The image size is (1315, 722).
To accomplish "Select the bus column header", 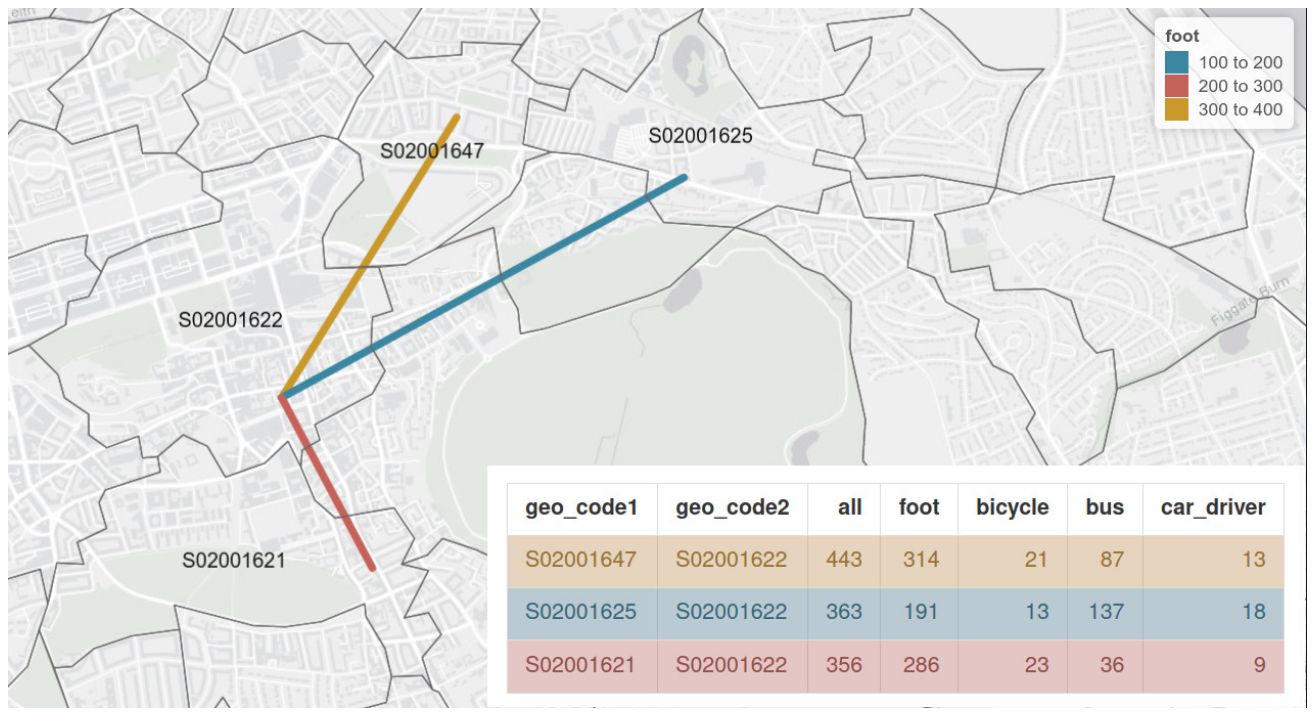I will 1104,507.
